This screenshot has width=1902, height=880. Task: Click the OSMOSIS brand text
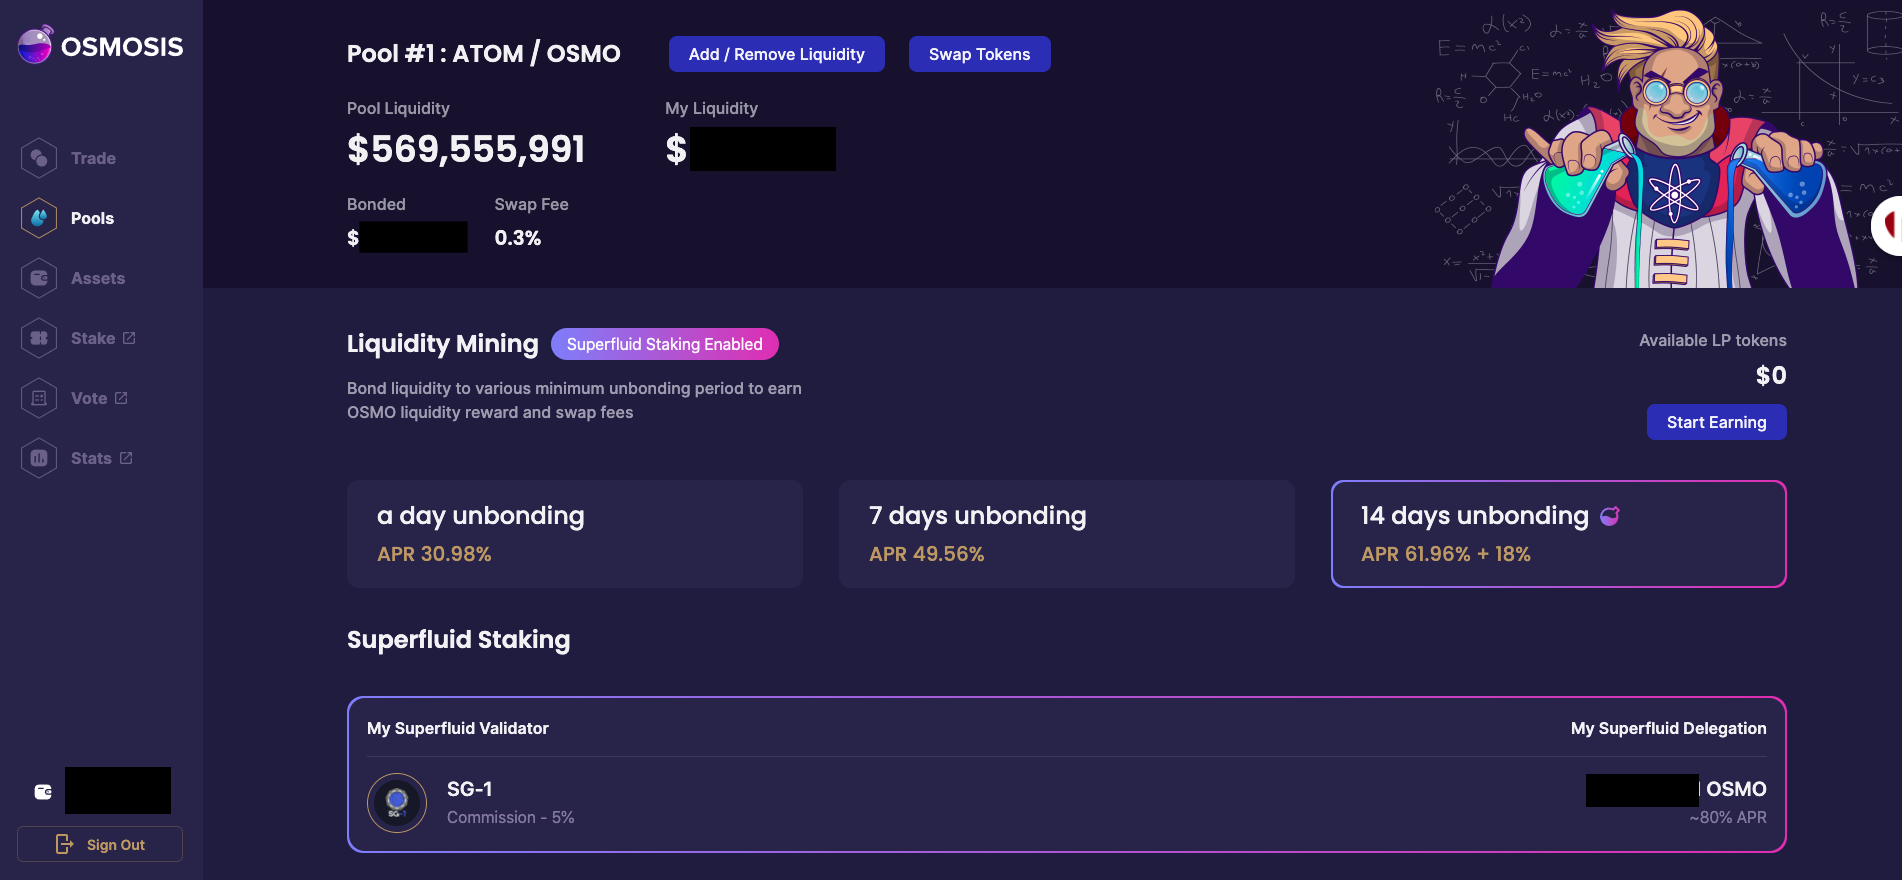[x=122, y=47]
